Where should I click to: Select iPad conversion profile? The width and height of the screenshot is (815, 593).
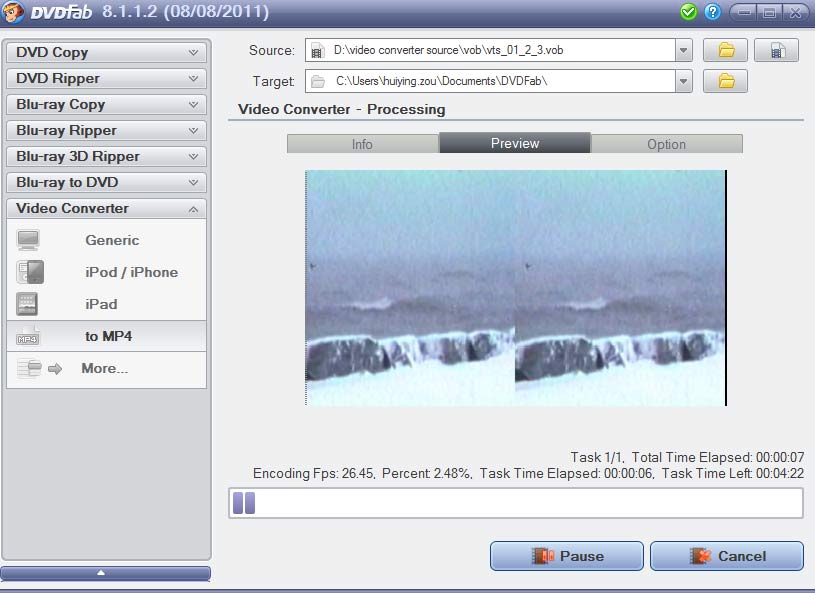point(107,304)
